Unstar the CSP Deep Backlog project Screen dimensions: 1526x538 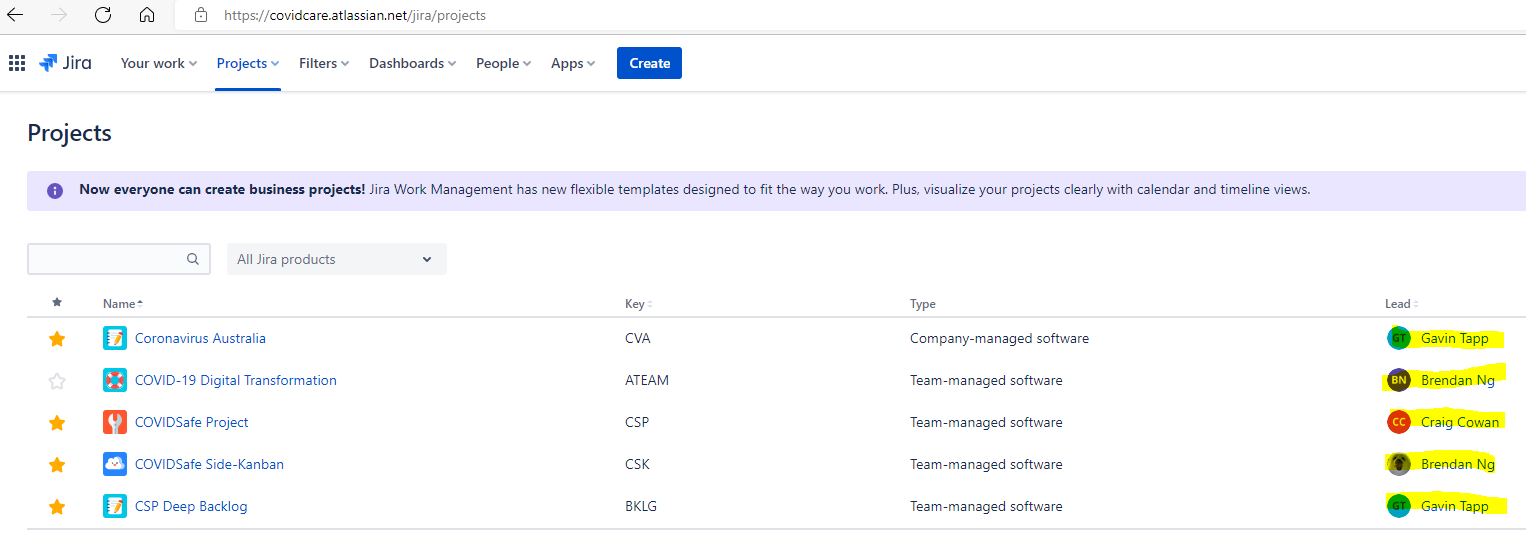coord(57,507)
